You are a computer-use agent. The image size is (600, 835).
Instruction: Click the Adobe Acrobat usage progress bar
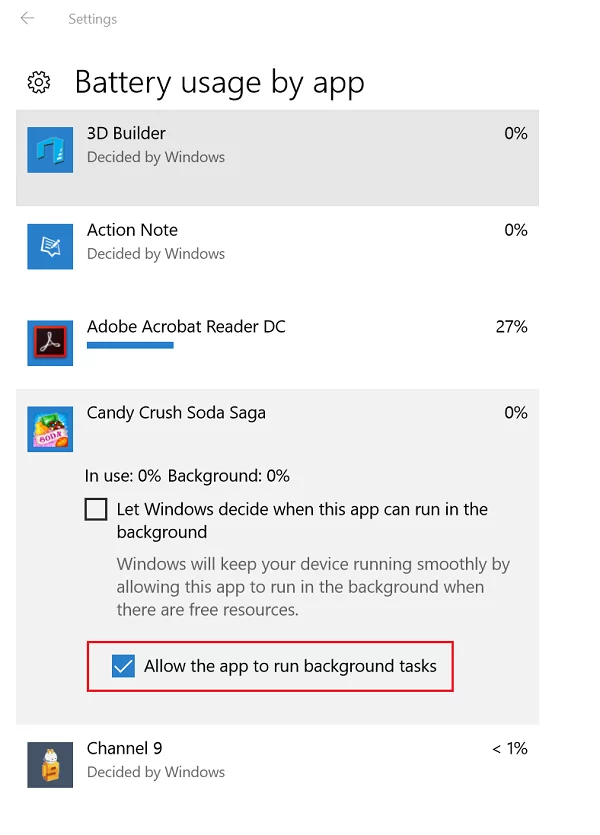tap(130, 346)
